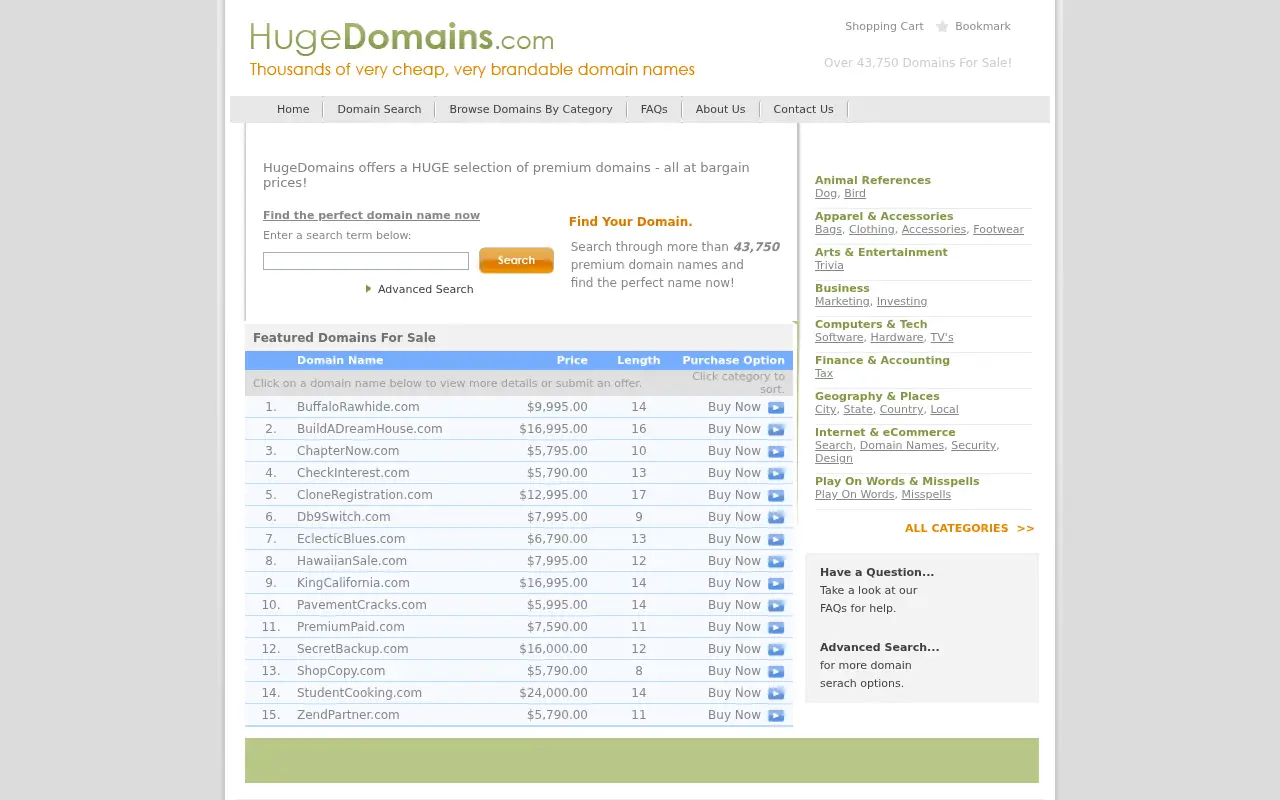Viewport: 1280px width, 800px height.
Task: Open the Bird category link
Action: [855, 194]
